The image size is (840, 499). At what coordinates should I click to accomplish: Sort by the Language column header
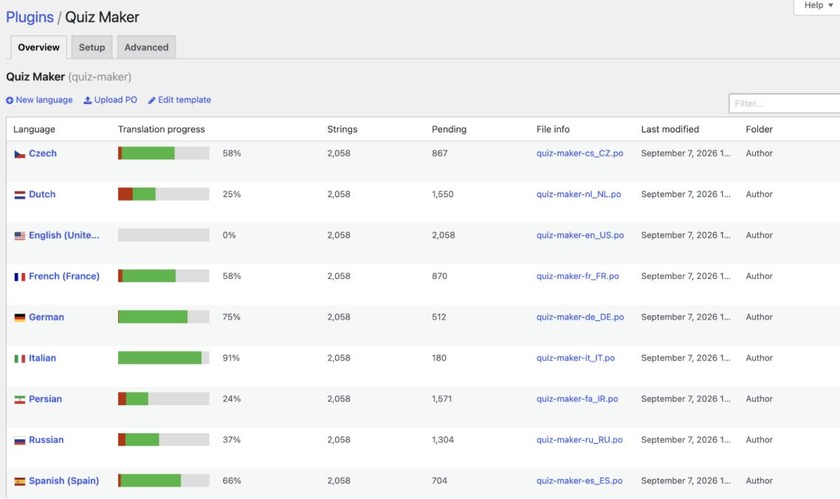pyautogui.click(x=34, y=129)
